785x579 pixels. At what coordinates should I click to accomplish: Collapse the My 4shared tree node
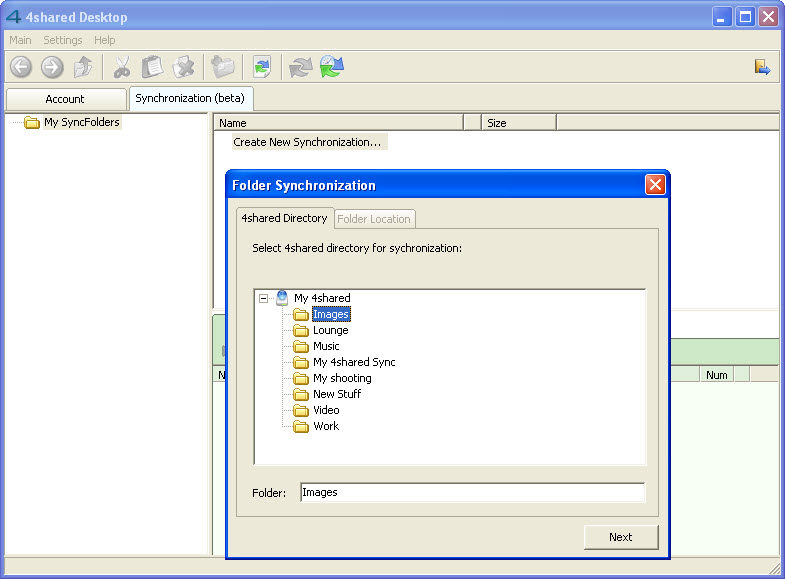263,299
